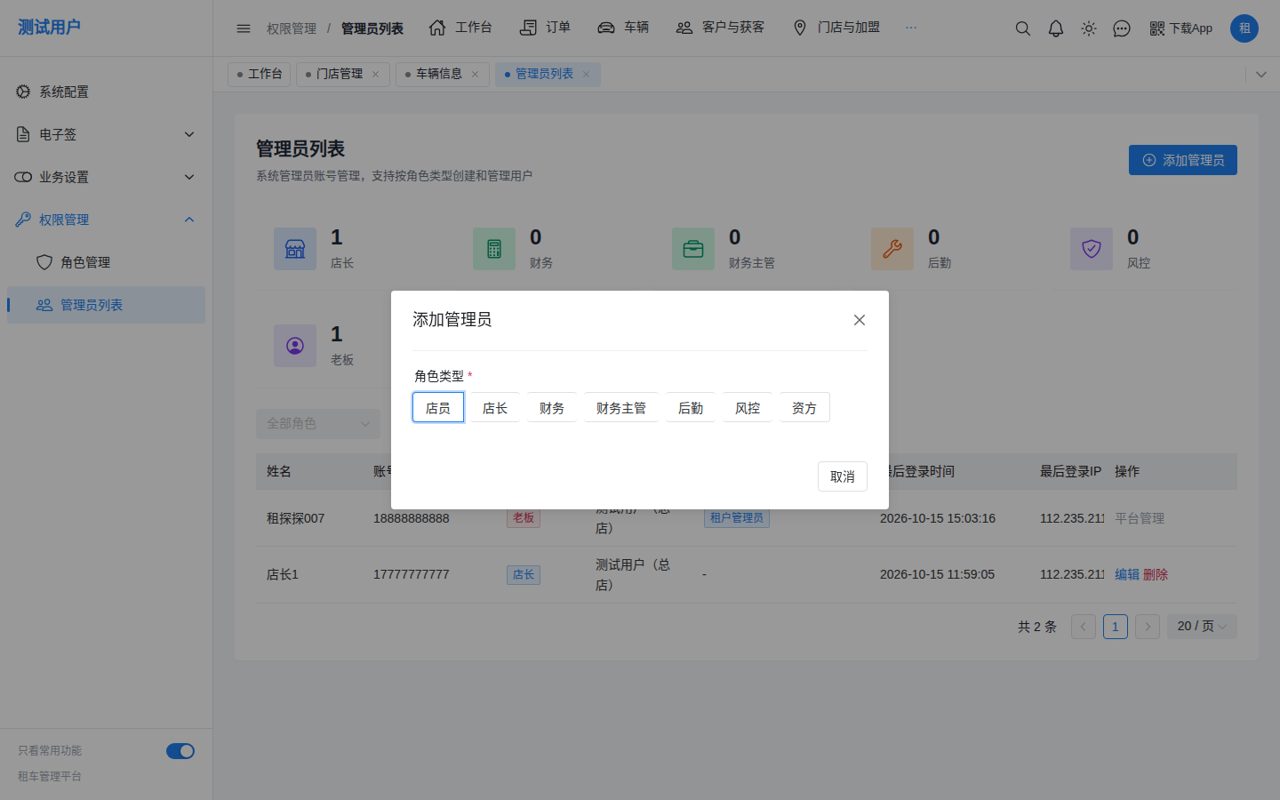The height and width of the screenshot is (800, 1280).
Task: Switch to 工作台 page tab
Action: click(x=260, y=74)
